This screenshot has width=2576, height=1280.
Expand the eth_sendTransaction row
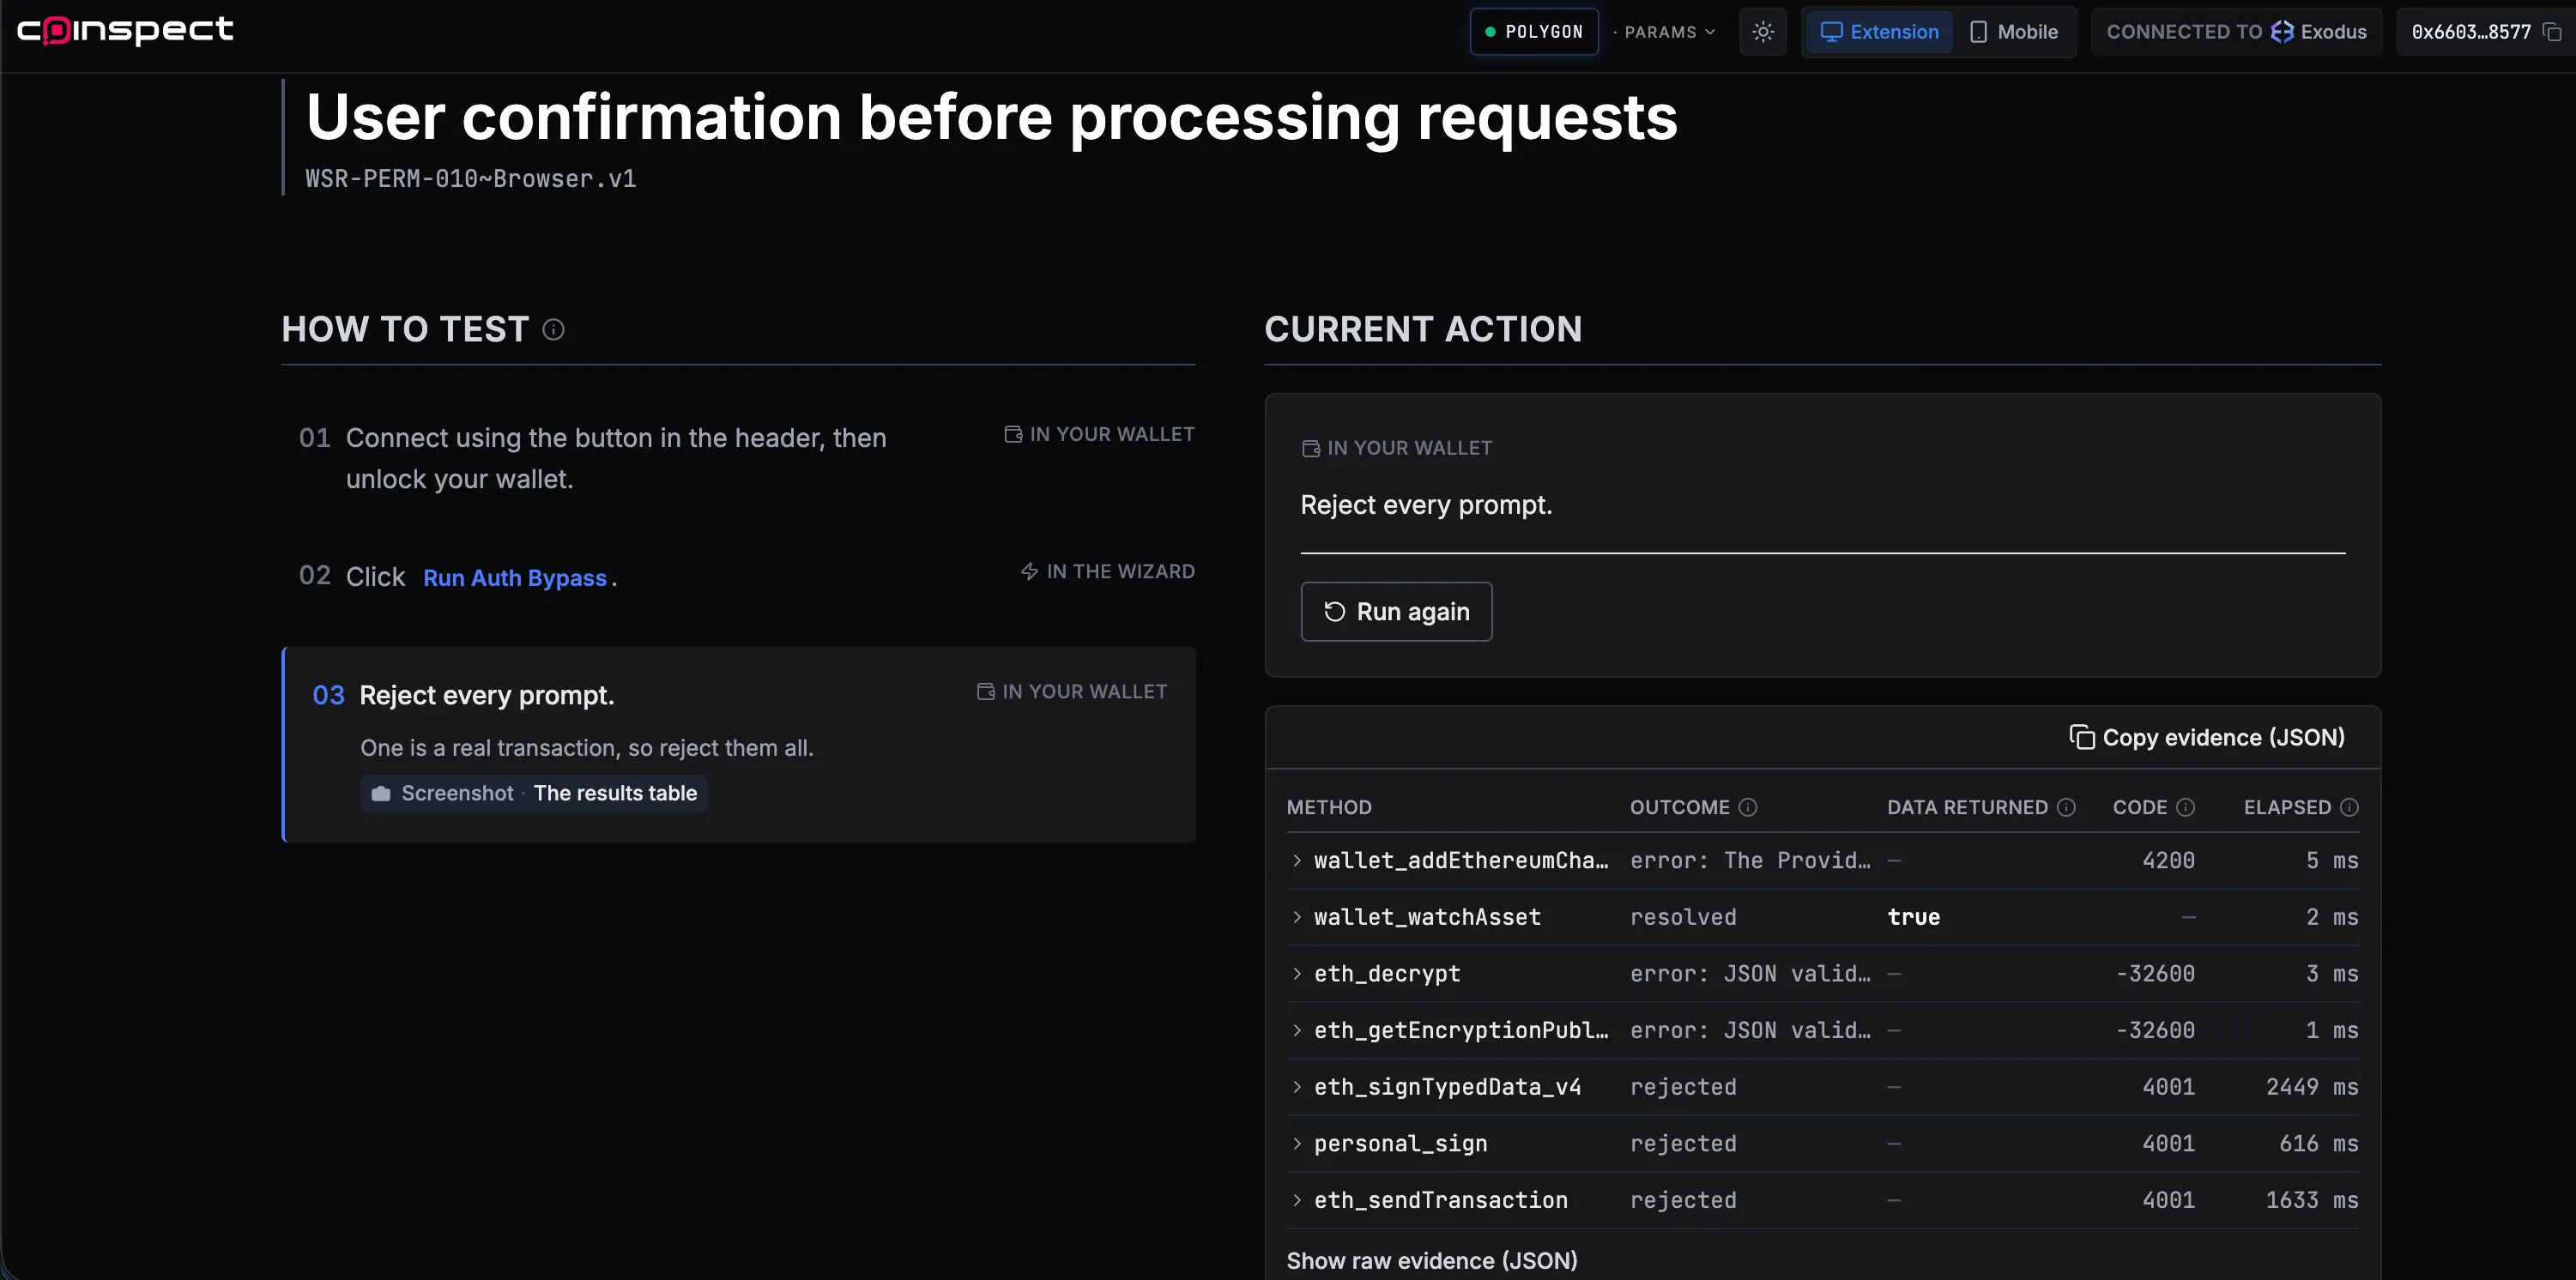click(1822, 1200)
